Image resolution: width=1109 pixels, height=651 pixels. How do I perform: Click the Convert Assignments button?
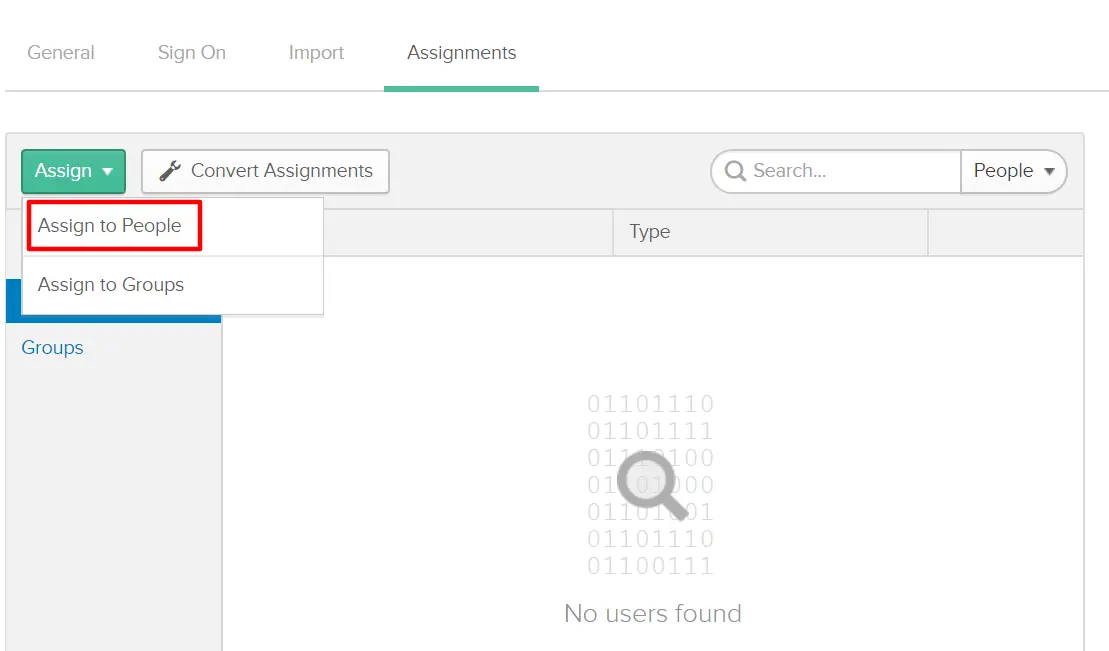click(264, 170)
